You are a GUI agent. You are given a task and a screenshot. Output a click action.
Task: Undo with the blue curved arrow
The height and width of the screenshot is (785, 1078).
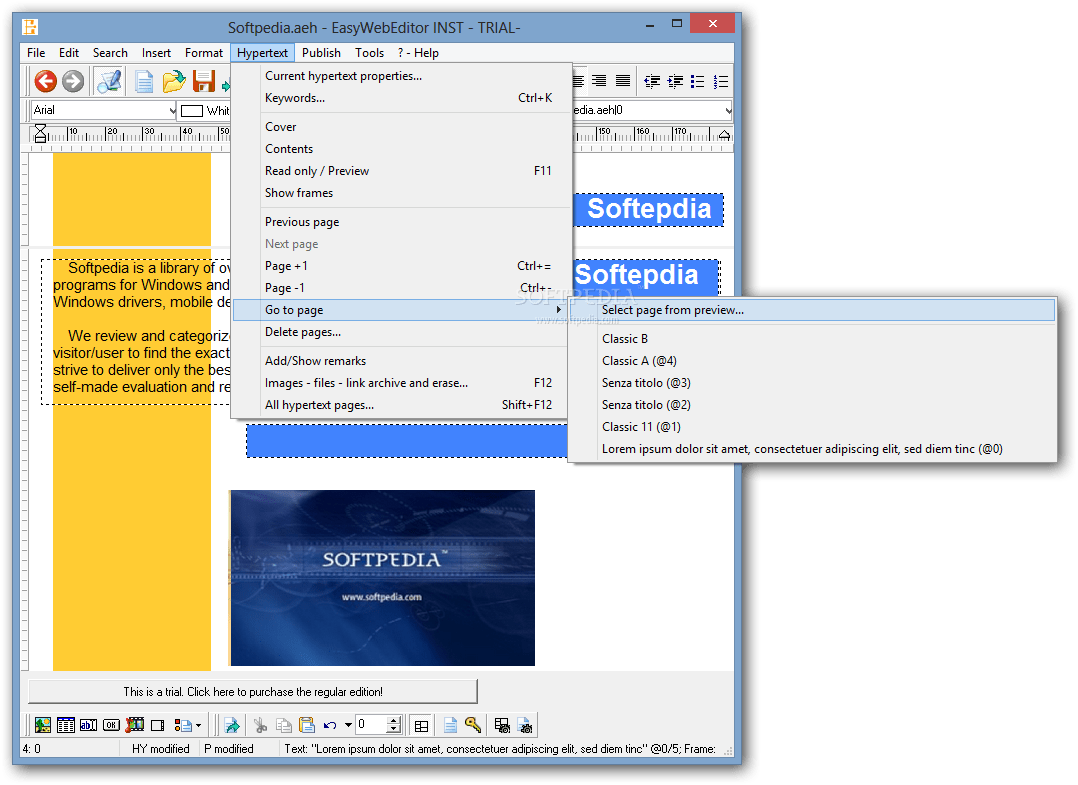330,725
